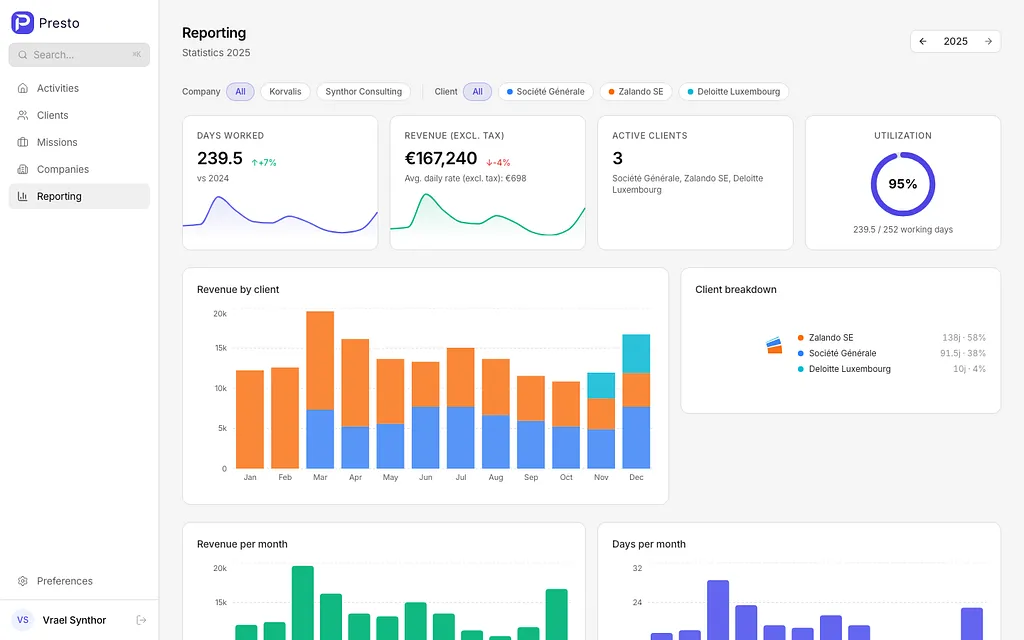
Task: Click the November bar in Revenue by client
Action: (601, 421)
